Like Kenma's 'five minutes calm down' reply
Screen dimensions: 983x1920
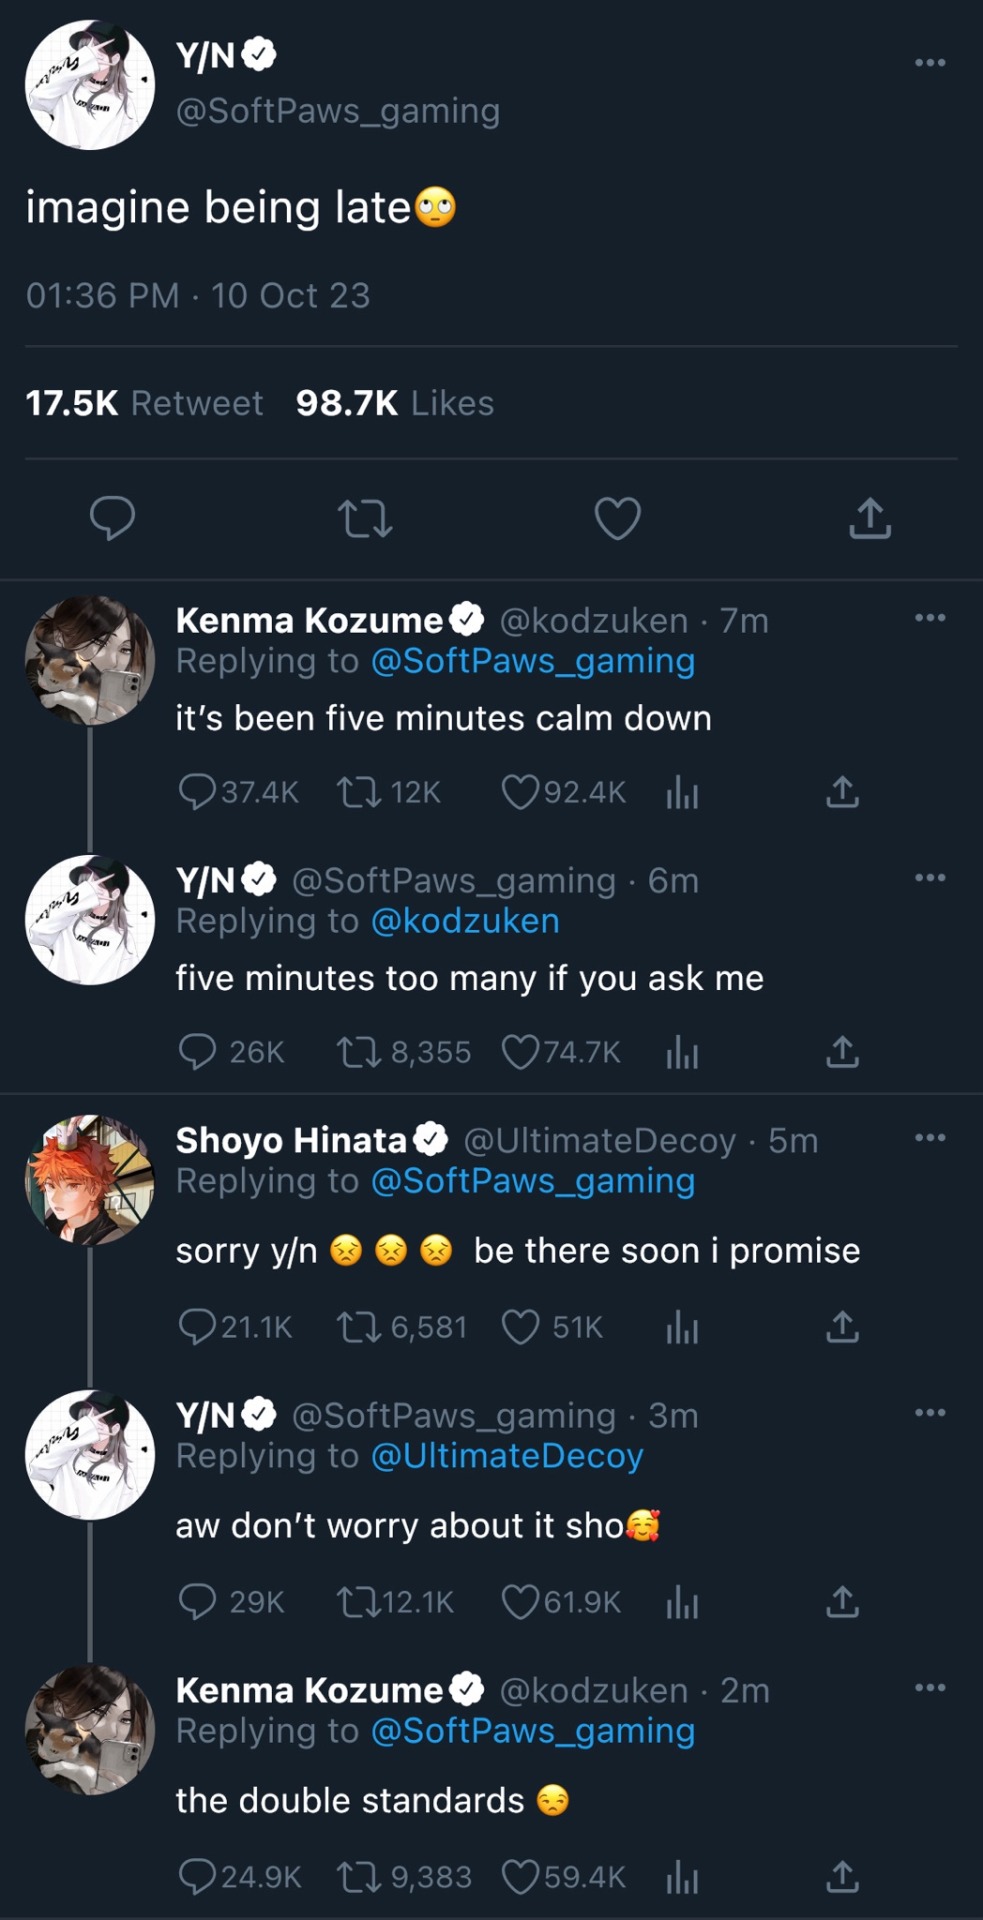[x=520, y=793]
